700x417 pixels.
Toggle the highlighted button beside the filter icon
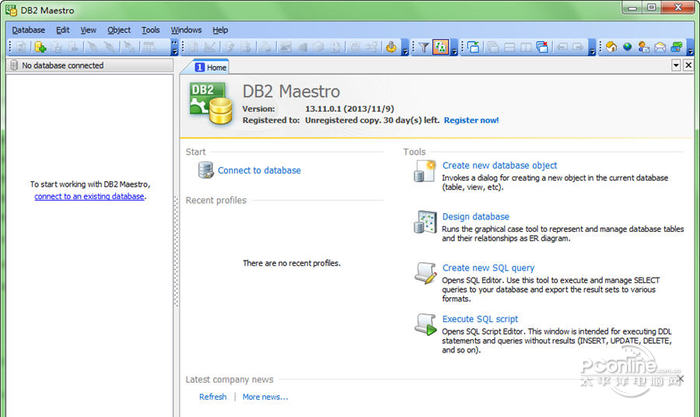(x=441, y=47)
